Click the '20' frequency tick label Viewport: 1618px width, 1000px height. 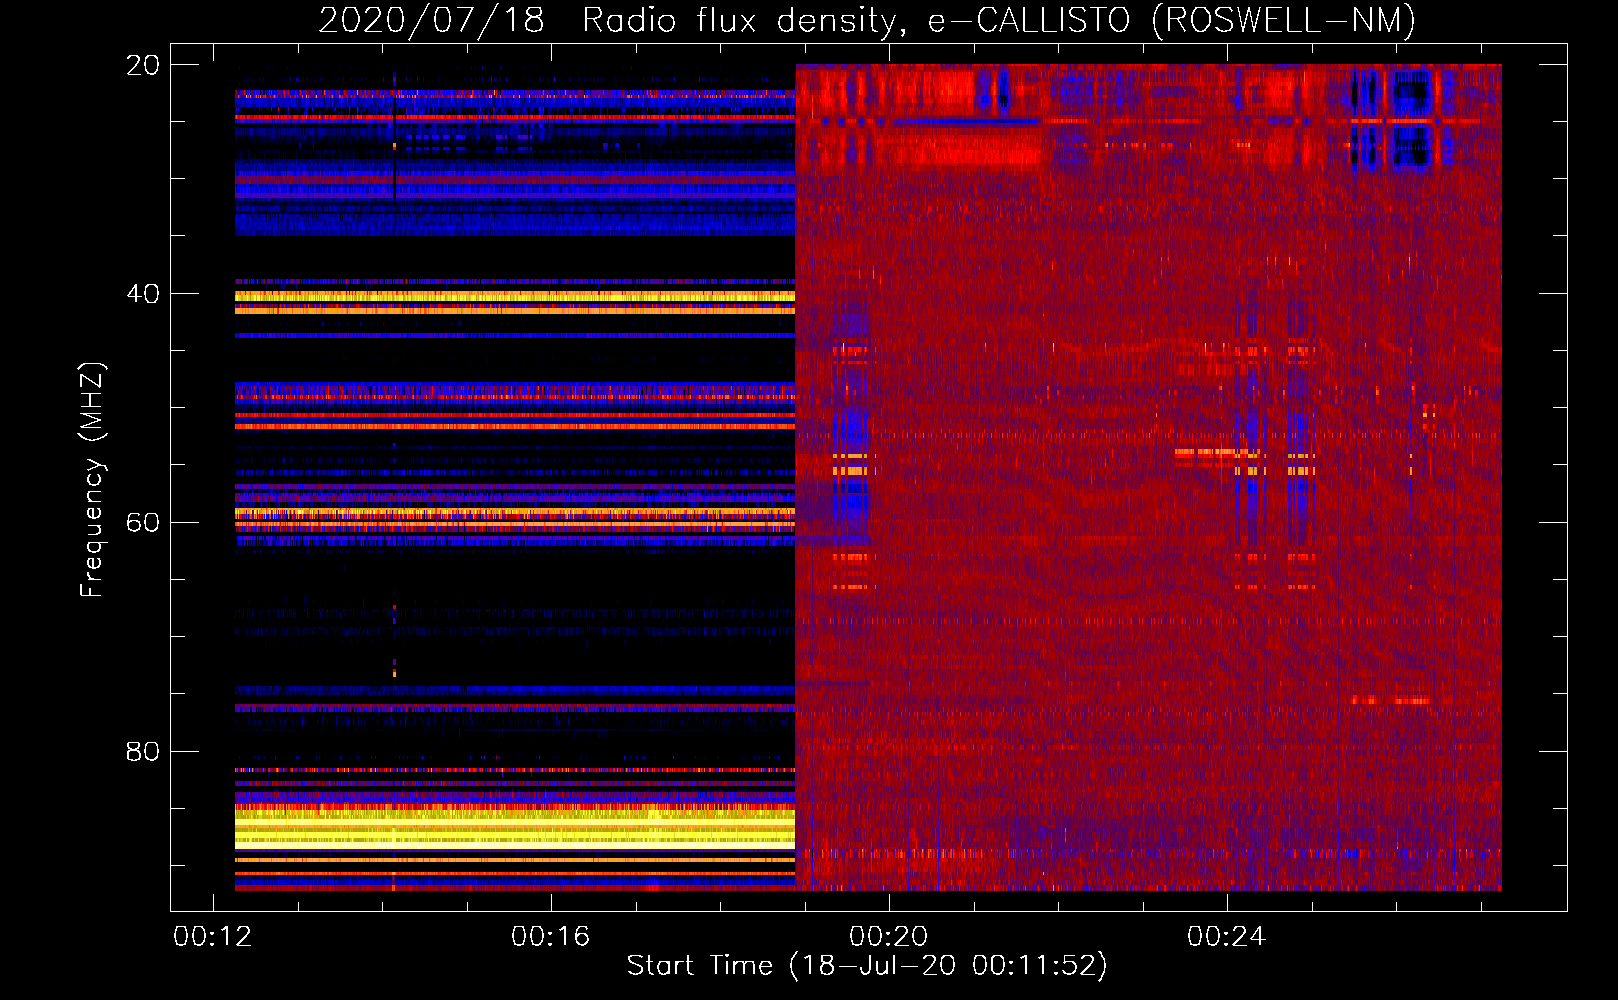pos(143,65)
